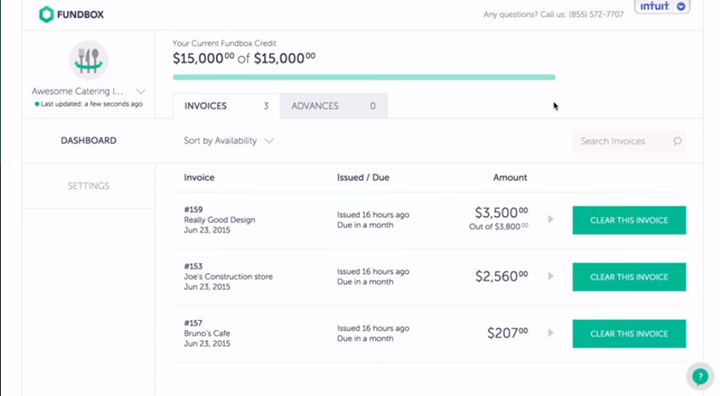Viewport: 720px width, 396px height.
Task: Expand invoice #159 details arrow
Action: [x=551, y=220]
